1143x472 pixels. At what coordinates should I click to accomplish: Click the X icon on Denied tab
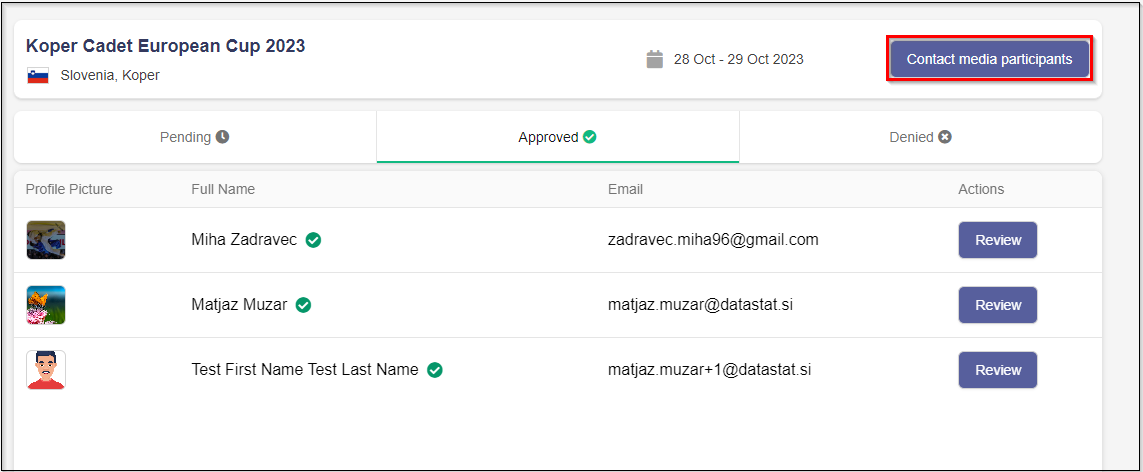[945, 137]
